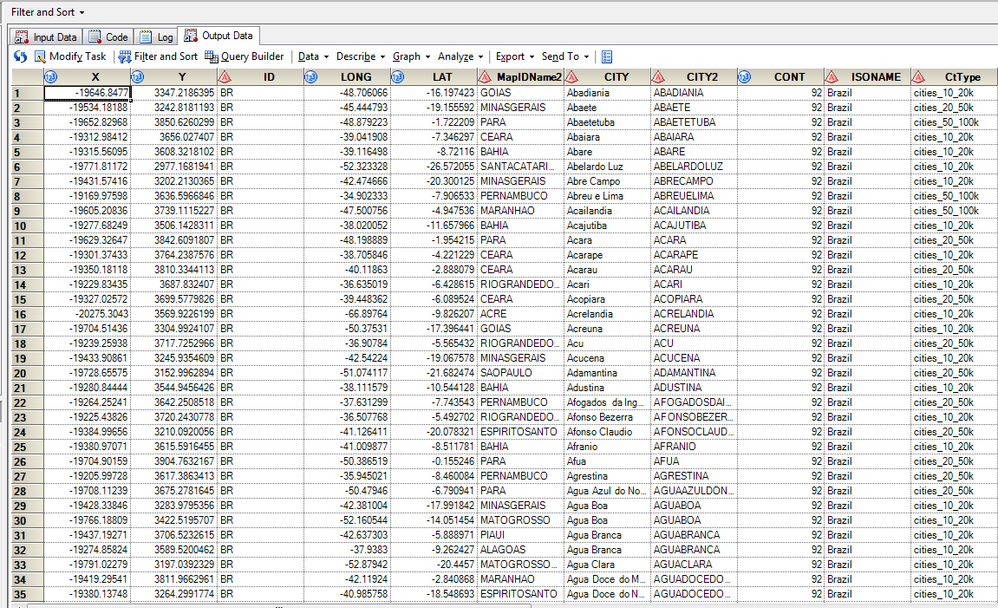Click the LAT cell -0.155246
998x608 pixels.
433,462
